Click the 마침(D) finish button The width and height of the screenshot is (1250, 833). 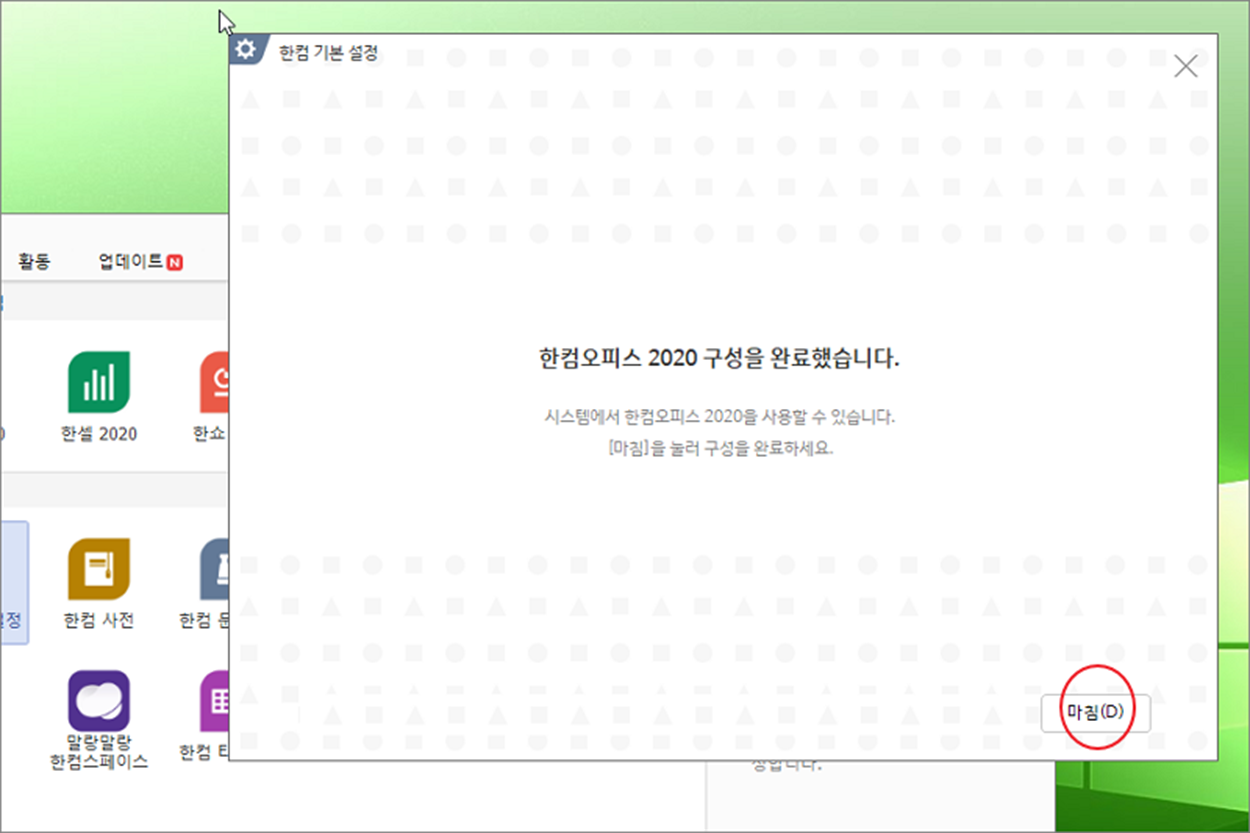[x=1095, y=713]
